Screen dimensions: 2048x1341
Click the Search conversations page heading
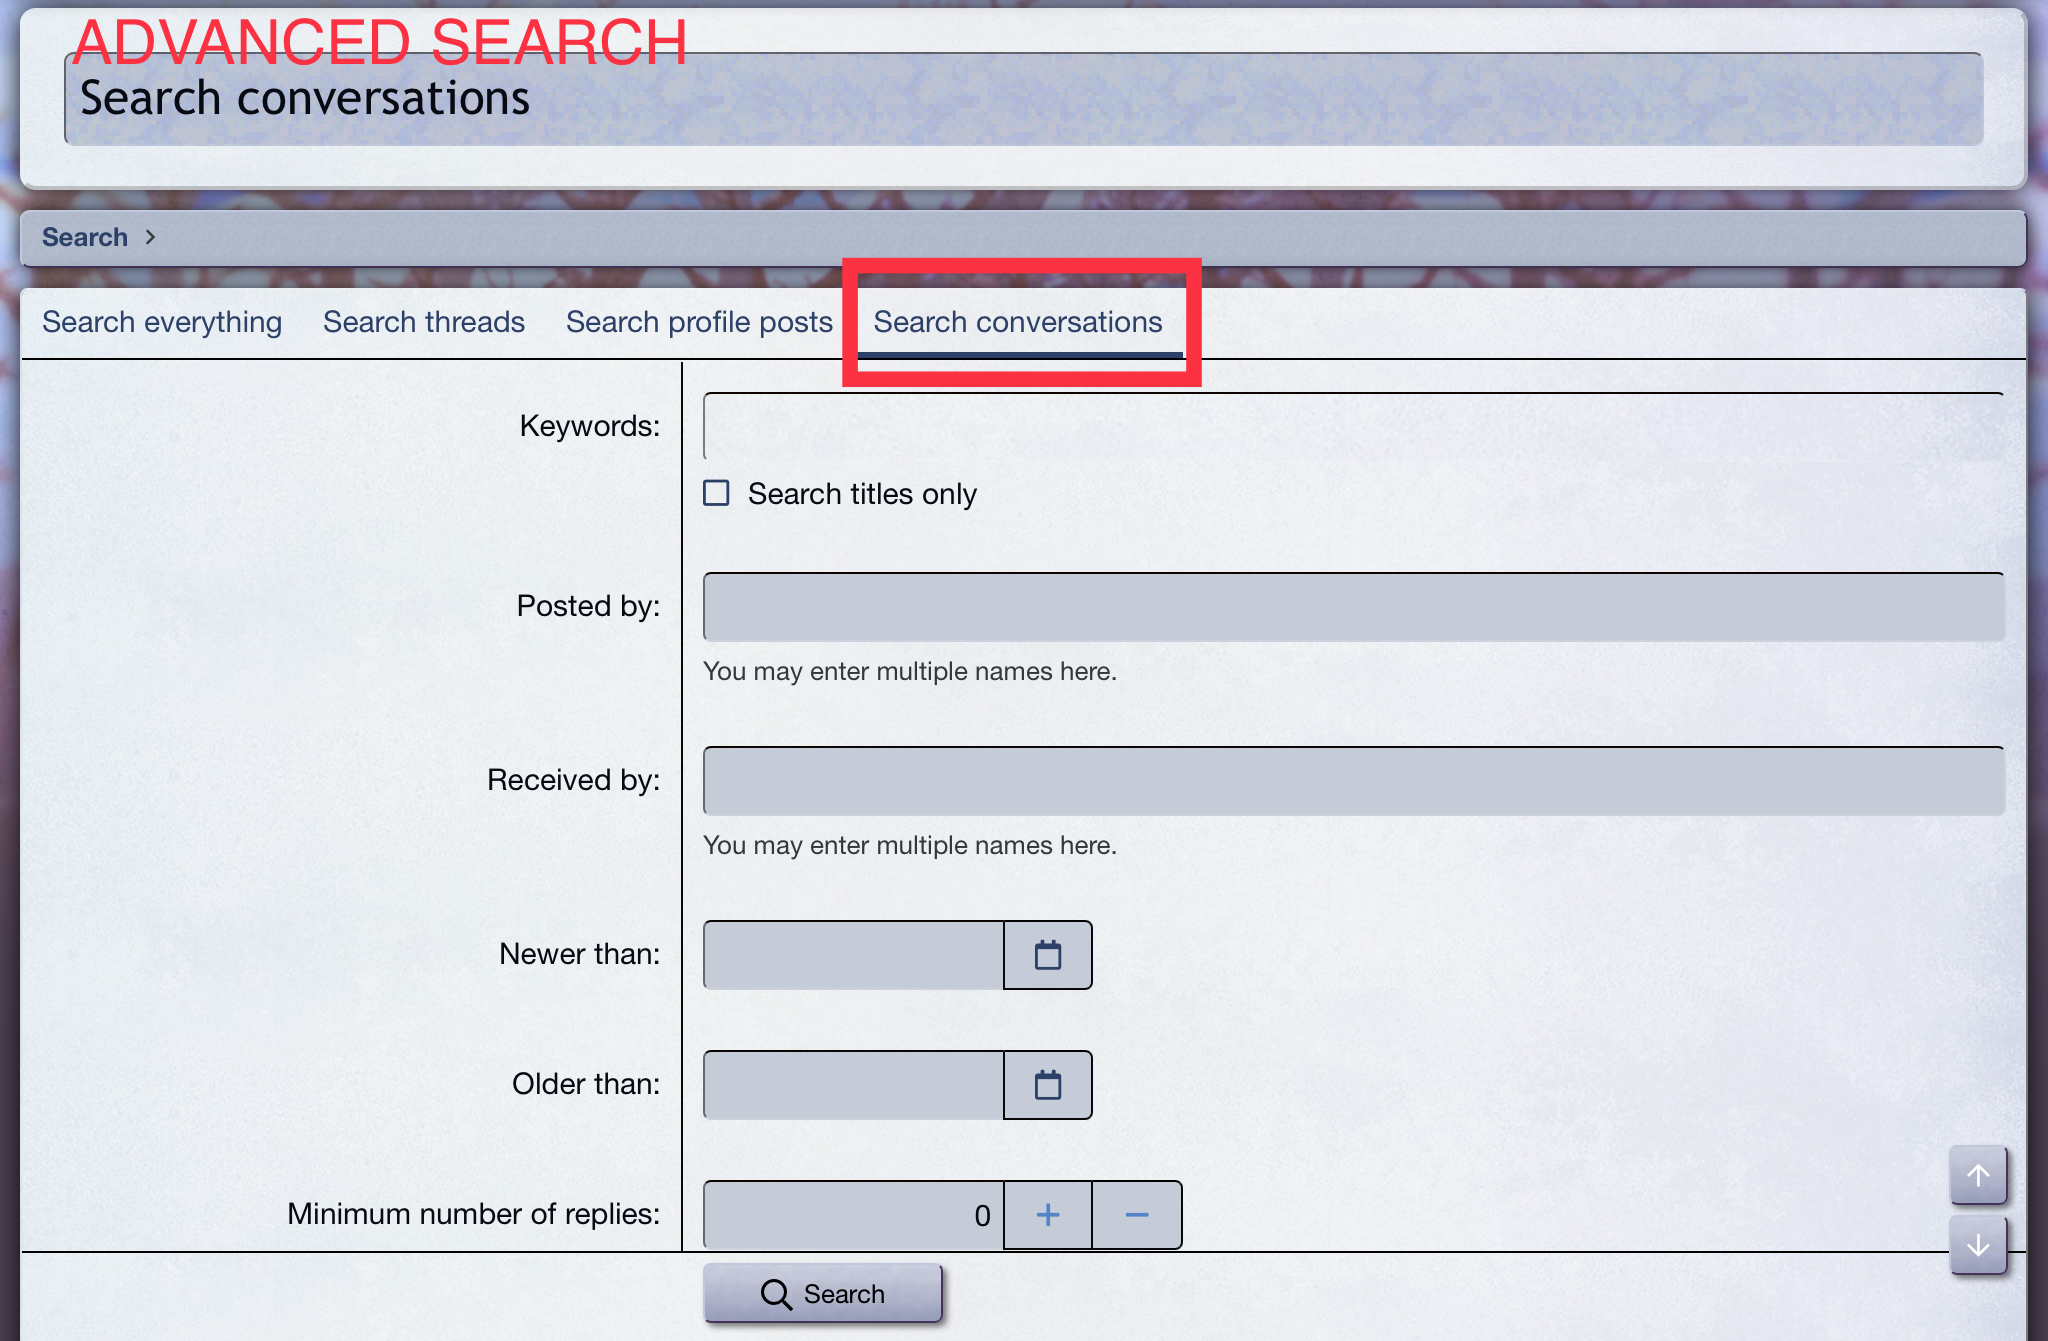click(305, 98)
